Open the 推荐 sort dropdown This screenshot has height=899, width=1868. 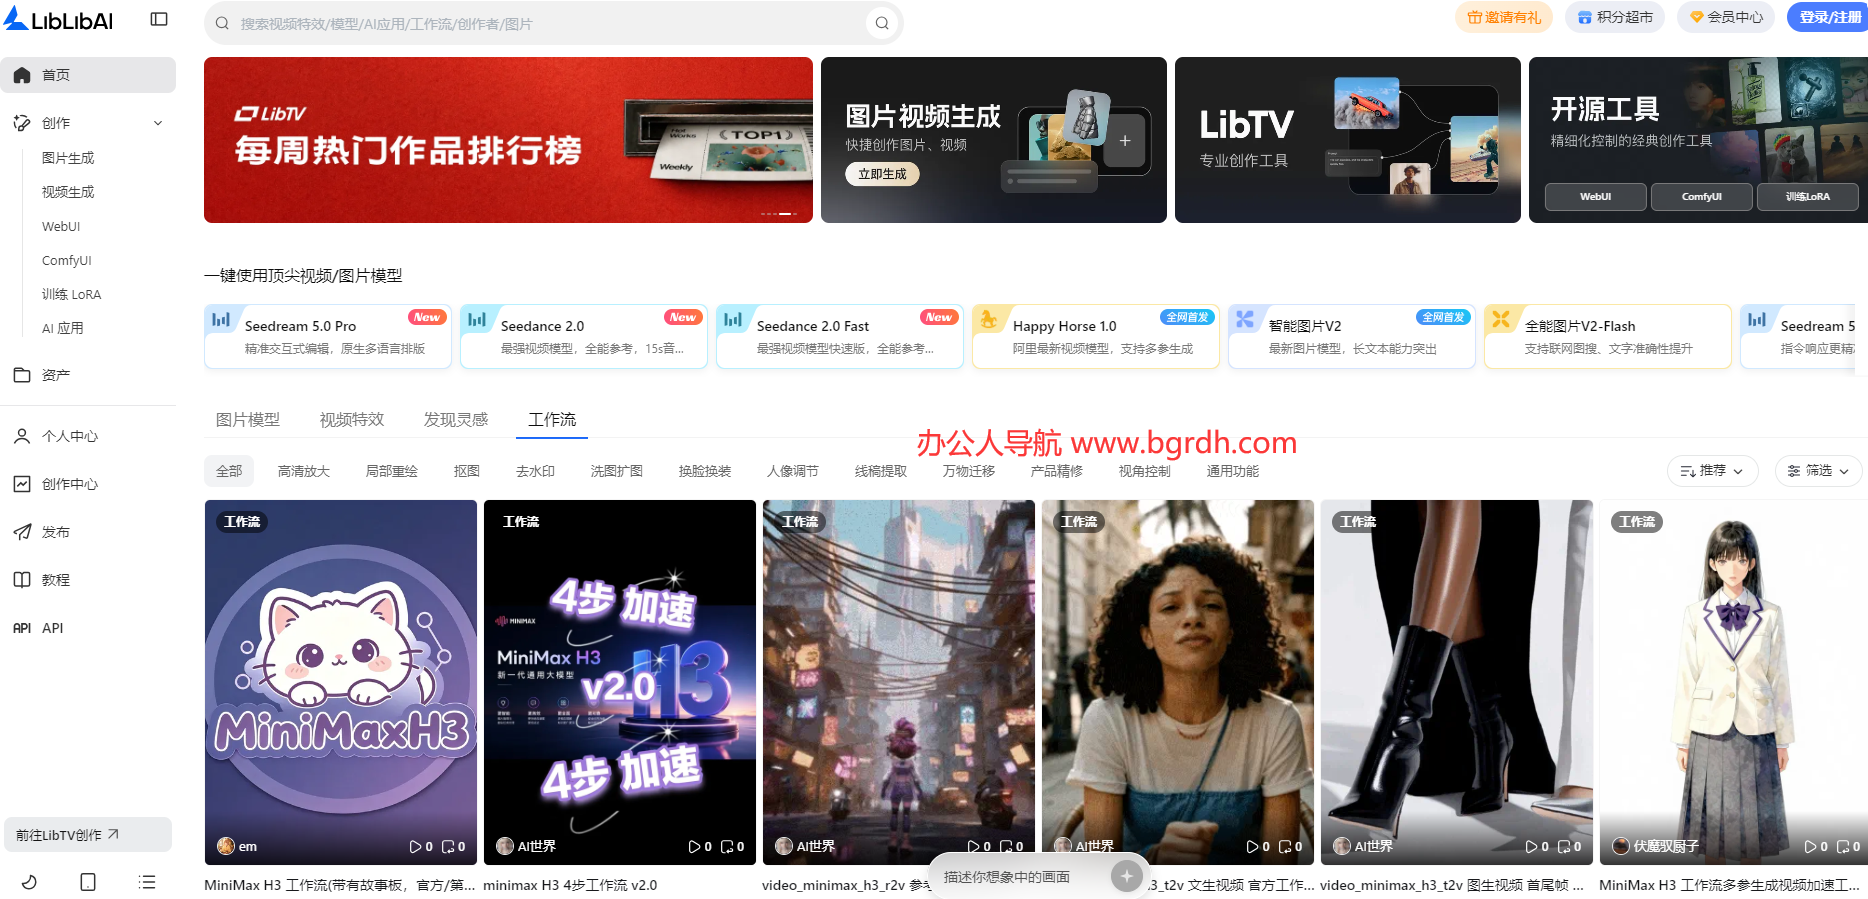click(1712, 471)
